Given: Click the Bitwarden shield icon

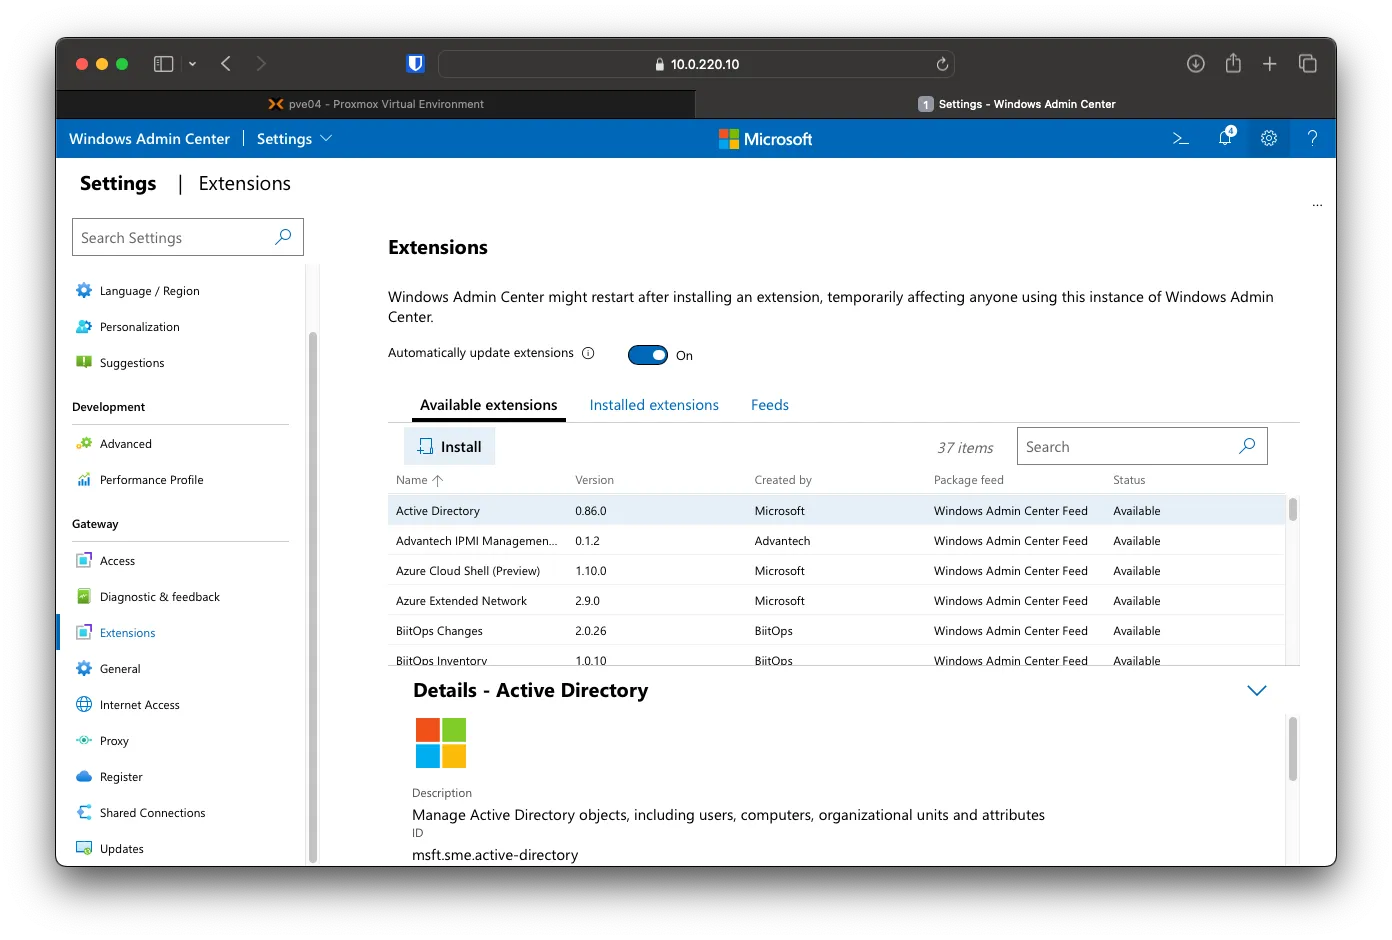Looking at the screenshot, I should pos(416,64).
